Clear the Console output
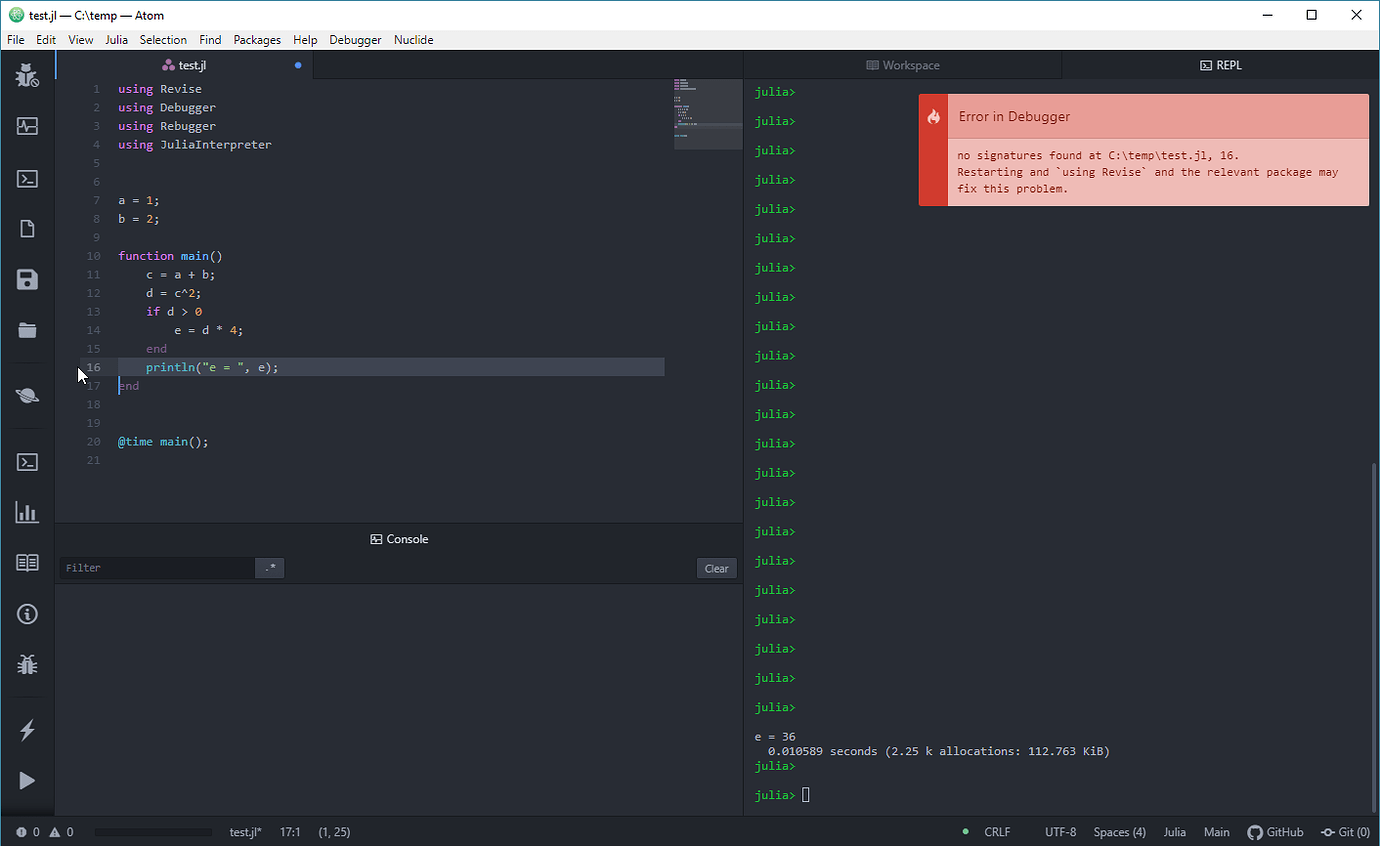The width and height of the screenshot is (1380, 846). pos(716,567)
